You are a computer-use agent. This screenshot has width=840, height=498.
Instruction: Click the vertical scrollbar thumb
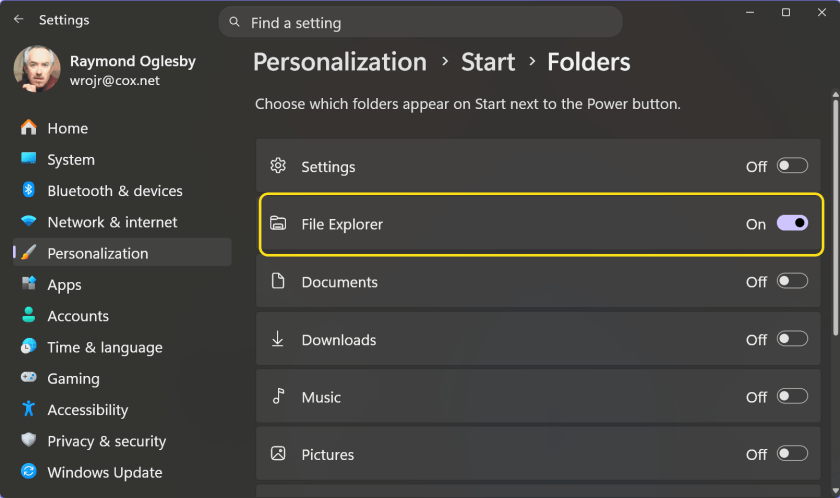[835, 217]
